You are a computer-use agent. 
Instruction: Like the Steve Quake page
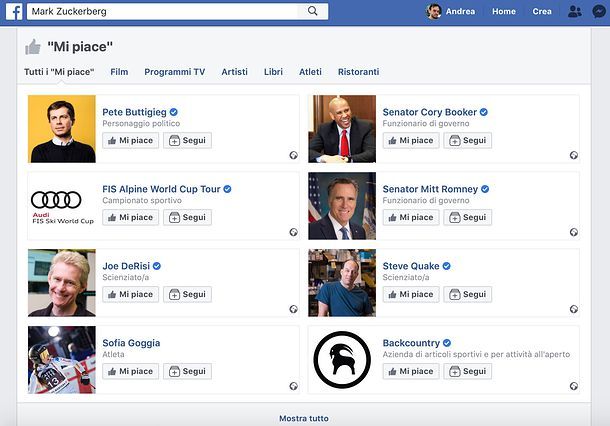click(x=411, y=295)
